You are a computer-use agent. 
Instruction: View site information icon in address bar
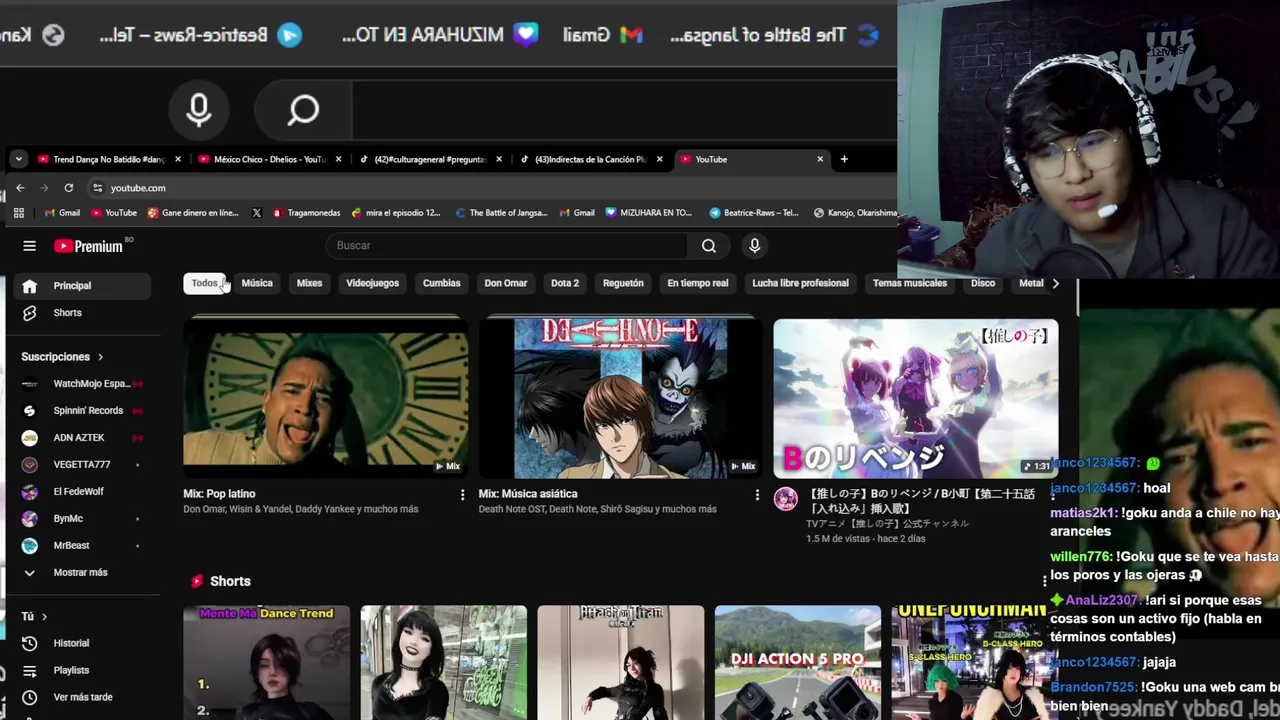97,188
